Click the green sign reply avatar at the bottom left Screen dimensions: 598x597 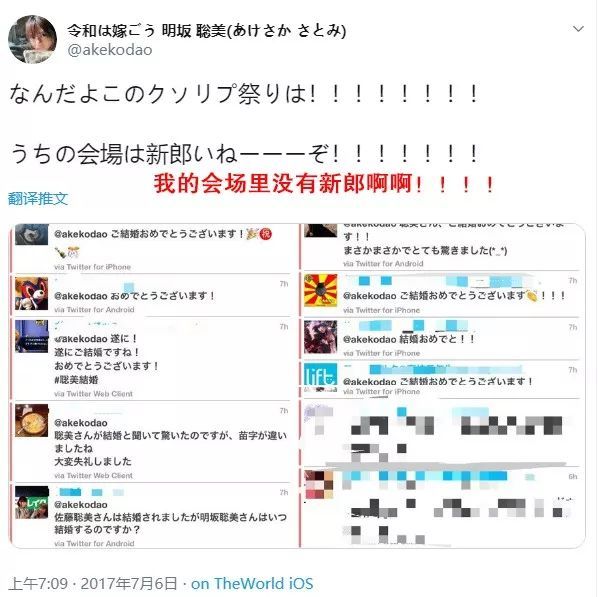32,502
